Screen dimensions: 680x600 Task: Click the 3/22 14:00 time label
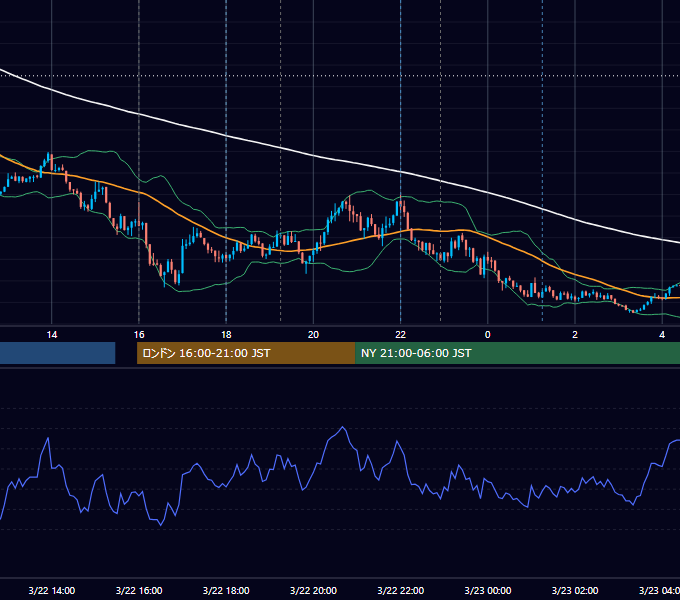tap(52, 590)
